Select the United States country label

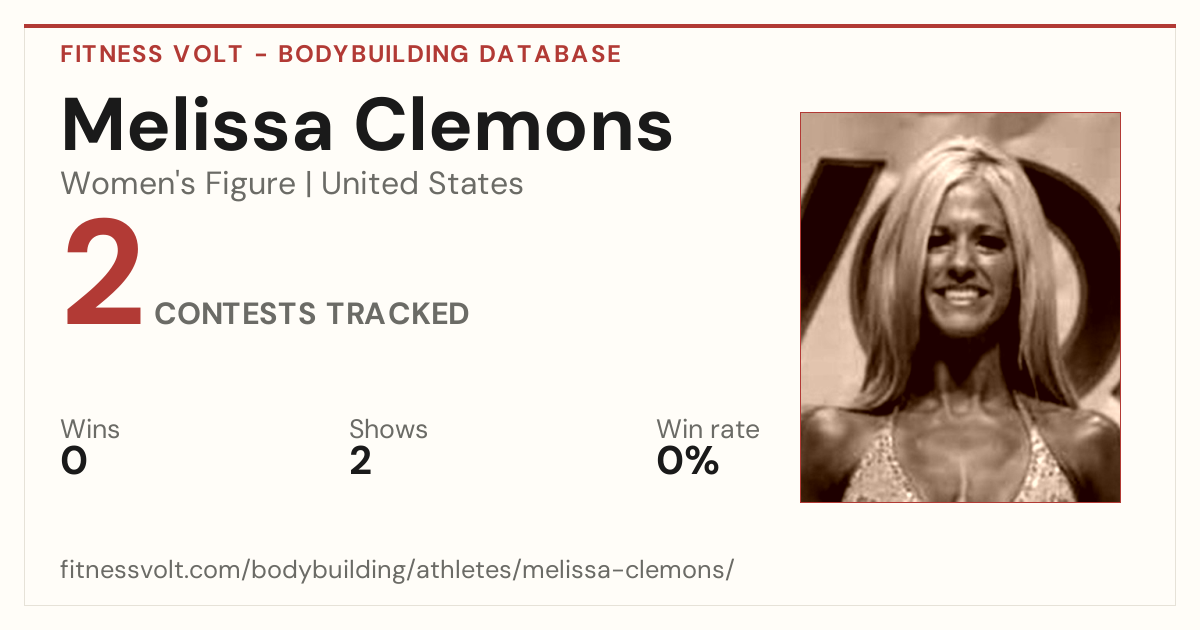point(422,184)
